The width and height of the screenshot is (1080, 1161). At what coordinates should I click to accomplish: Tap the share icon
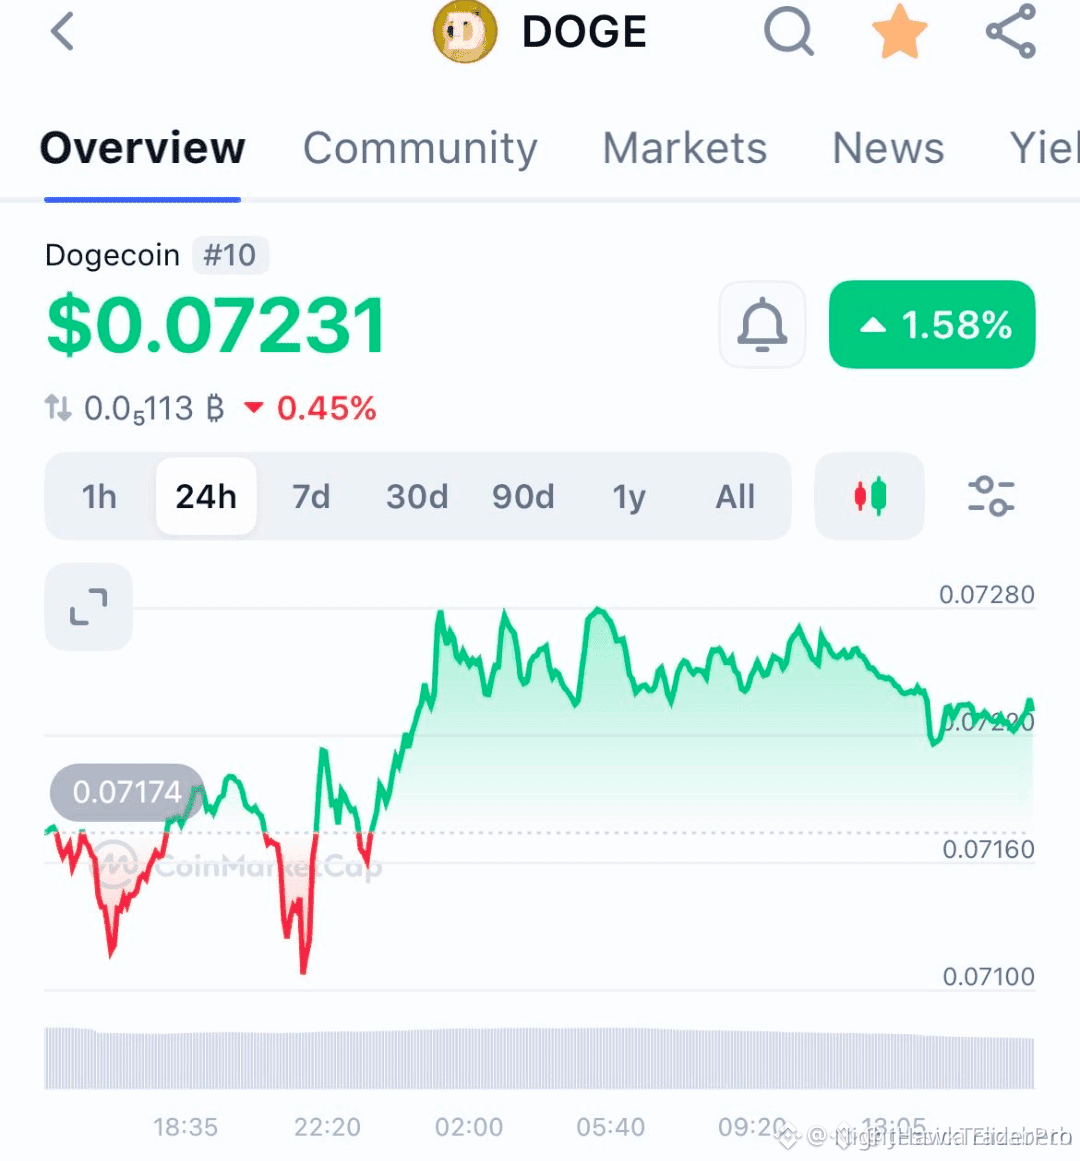(x=1011, y=31)
